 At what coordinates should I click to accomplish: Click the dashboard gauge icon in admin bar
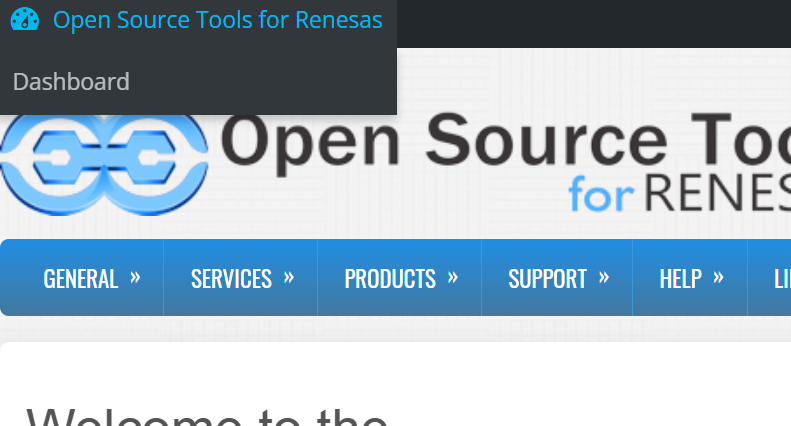tap(23, 20)
